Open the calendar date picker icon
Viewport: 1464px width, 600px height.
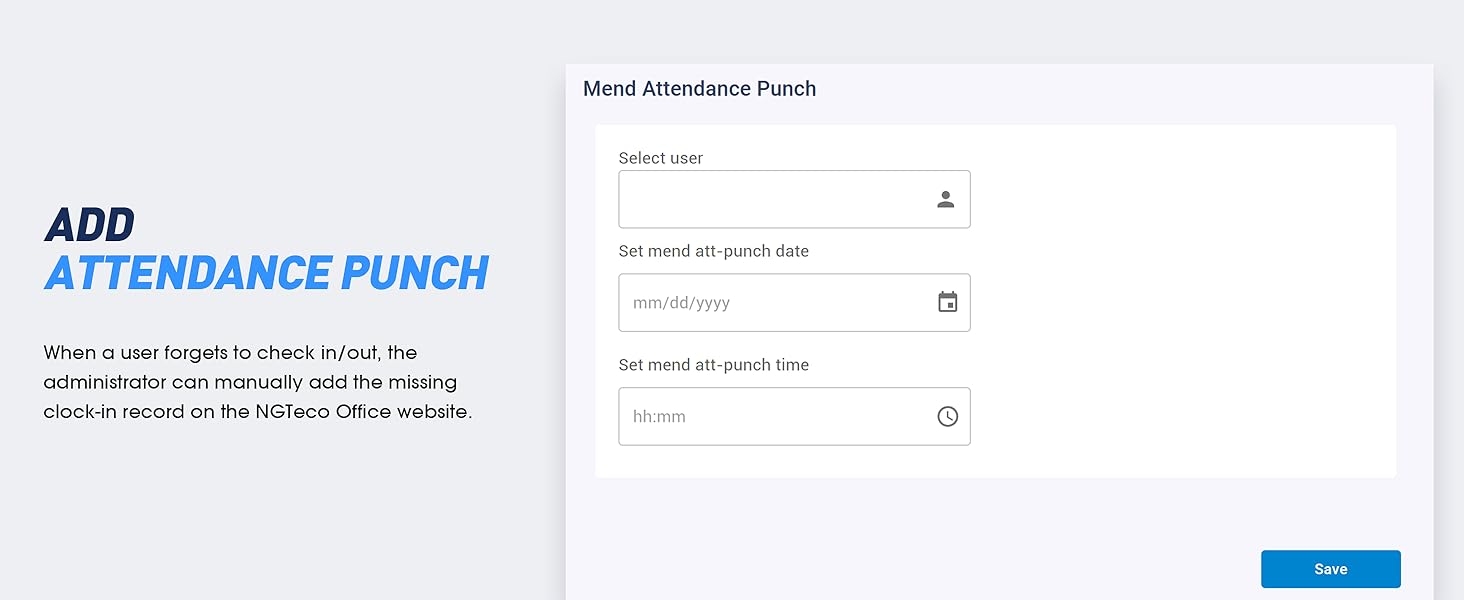948,302
